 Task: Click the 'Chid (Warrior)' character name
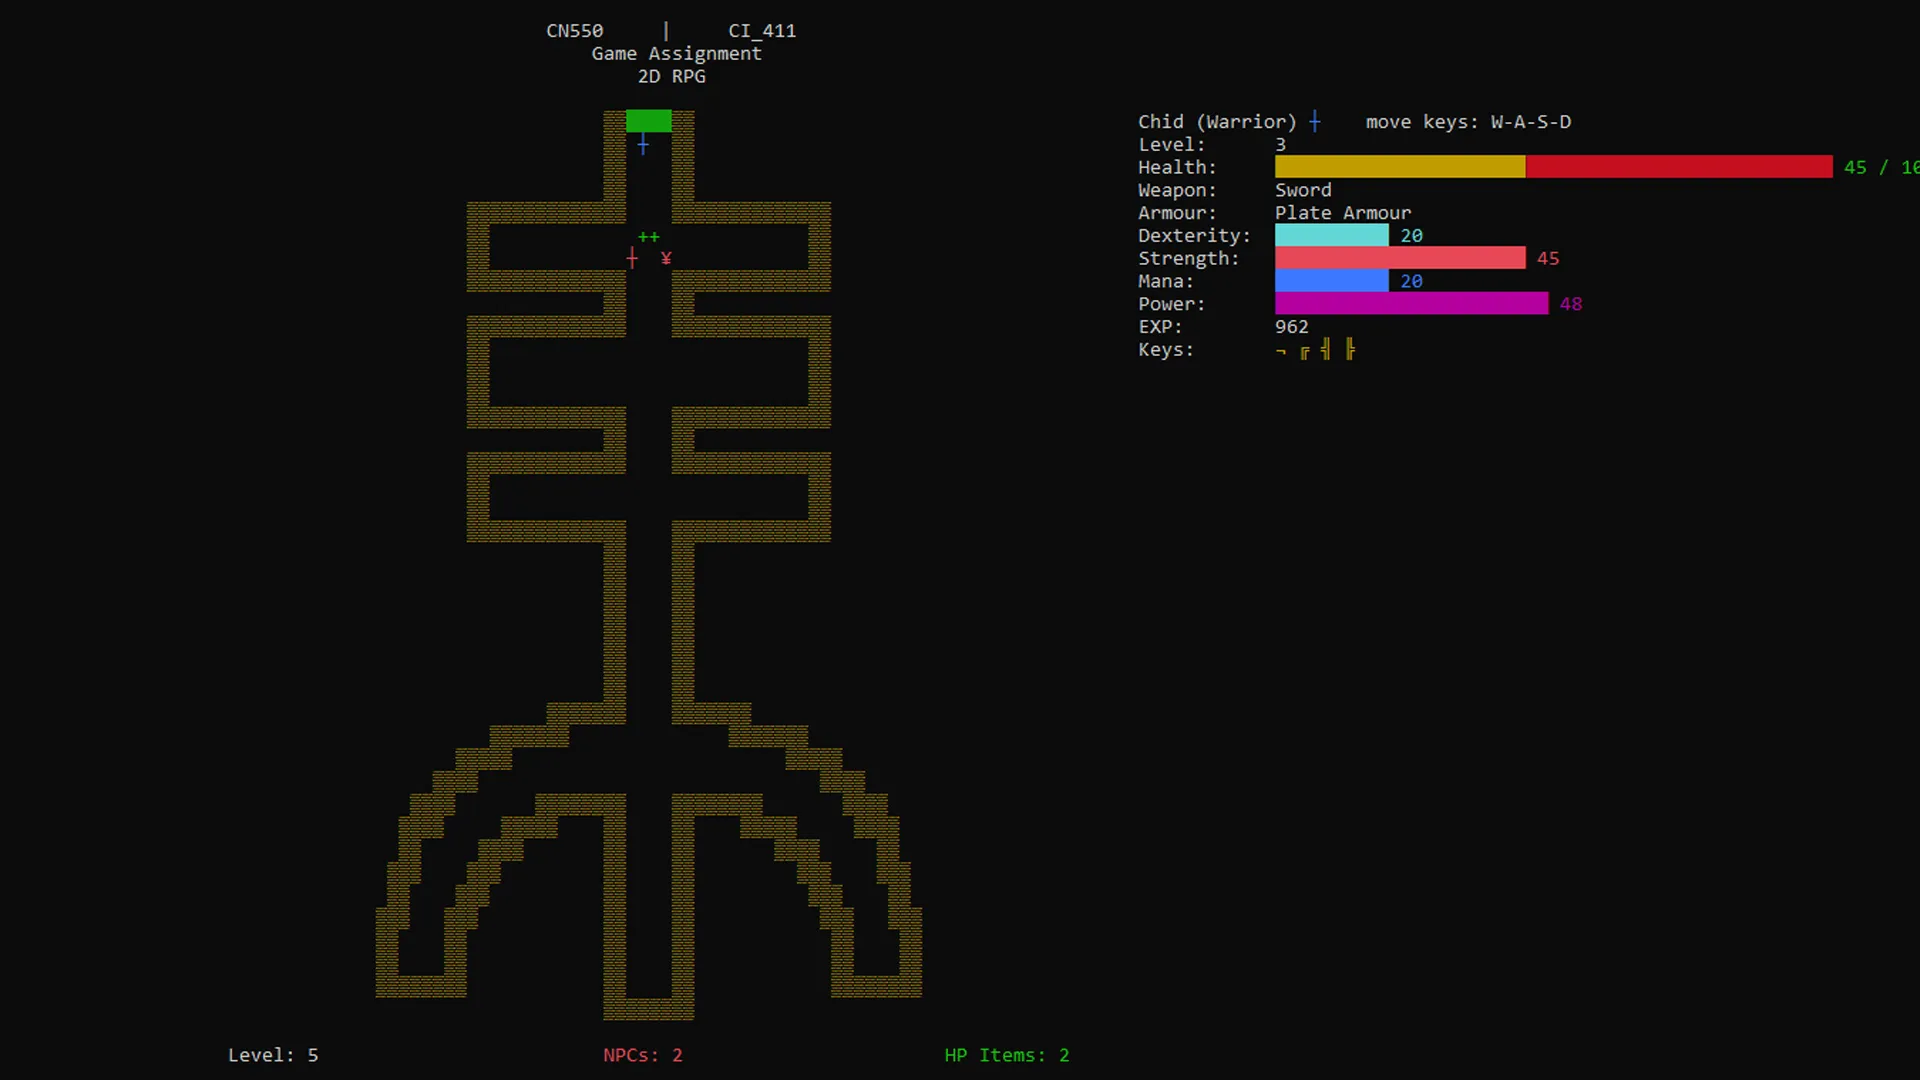pos(1217,122)
